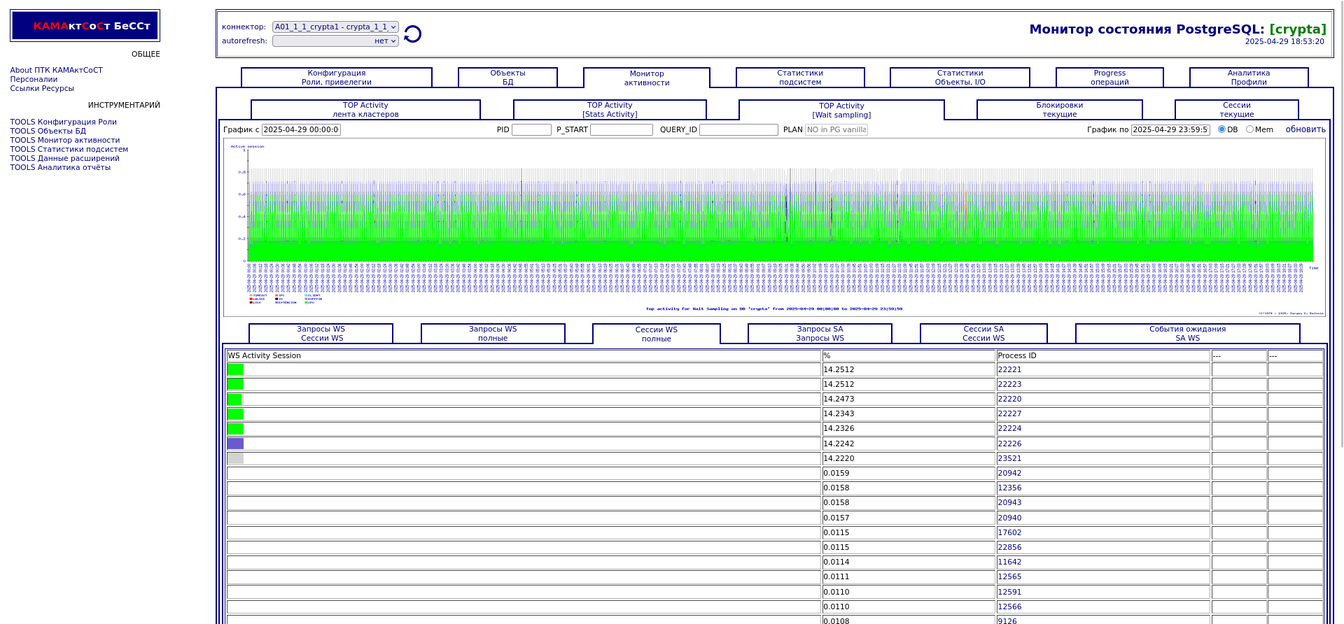Open process ID 22221 link
The image size is (1344, 624).
[1009, 370]
